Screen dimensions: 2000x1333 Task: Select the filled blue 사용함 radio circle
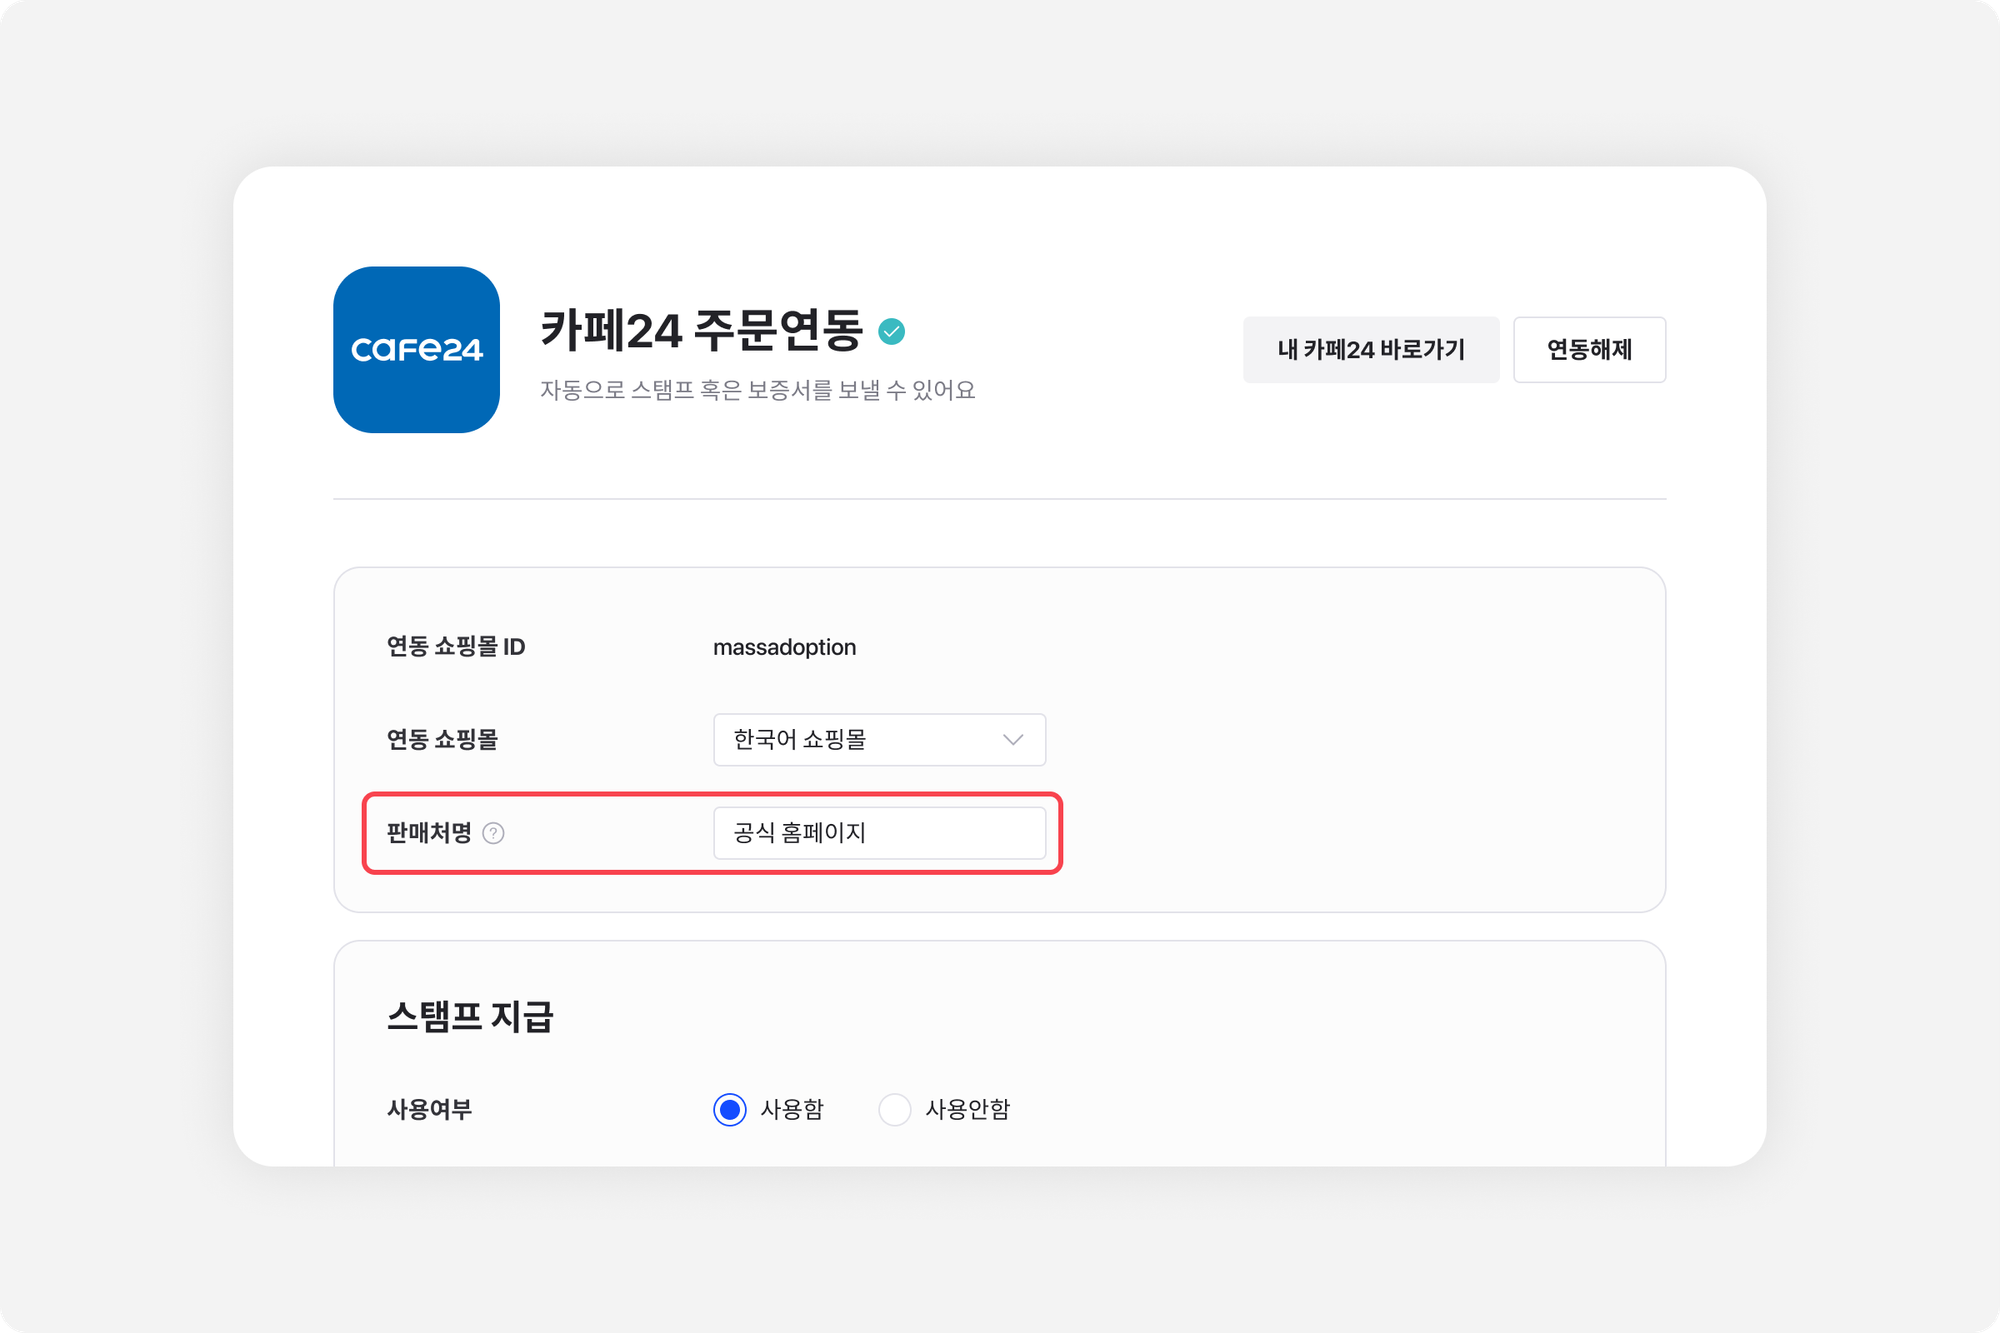tap(730, 1109)
